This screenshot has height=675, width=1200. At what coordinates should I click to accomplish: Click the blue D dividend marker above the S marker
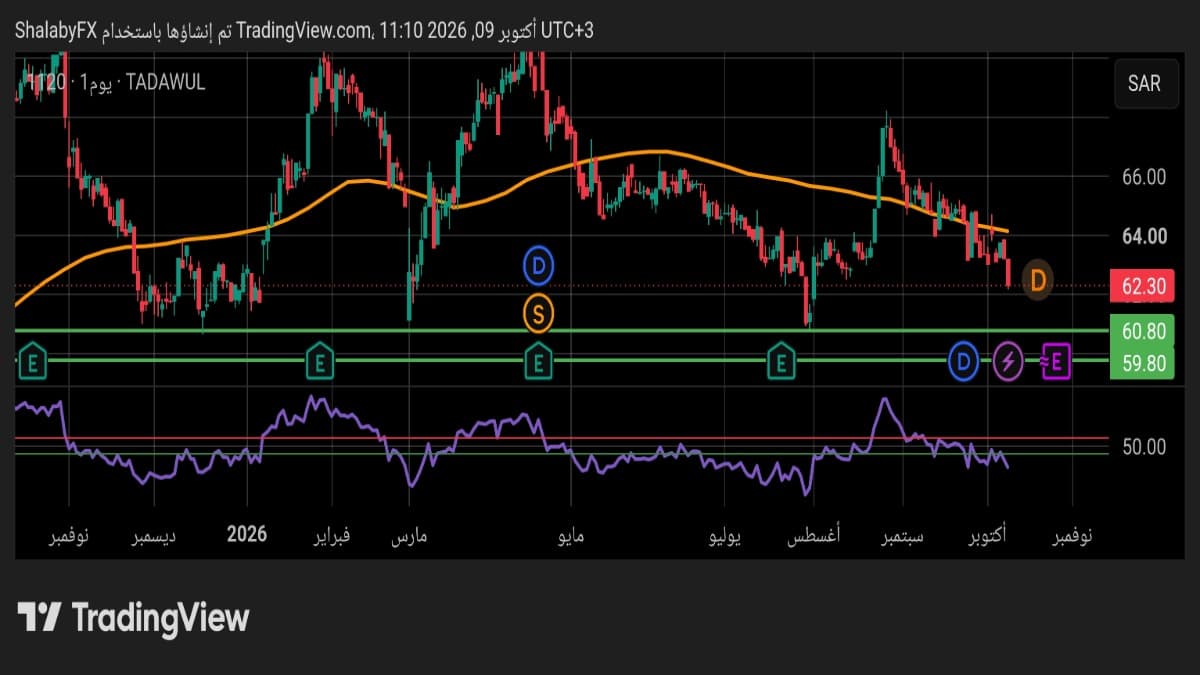point(539,266)
